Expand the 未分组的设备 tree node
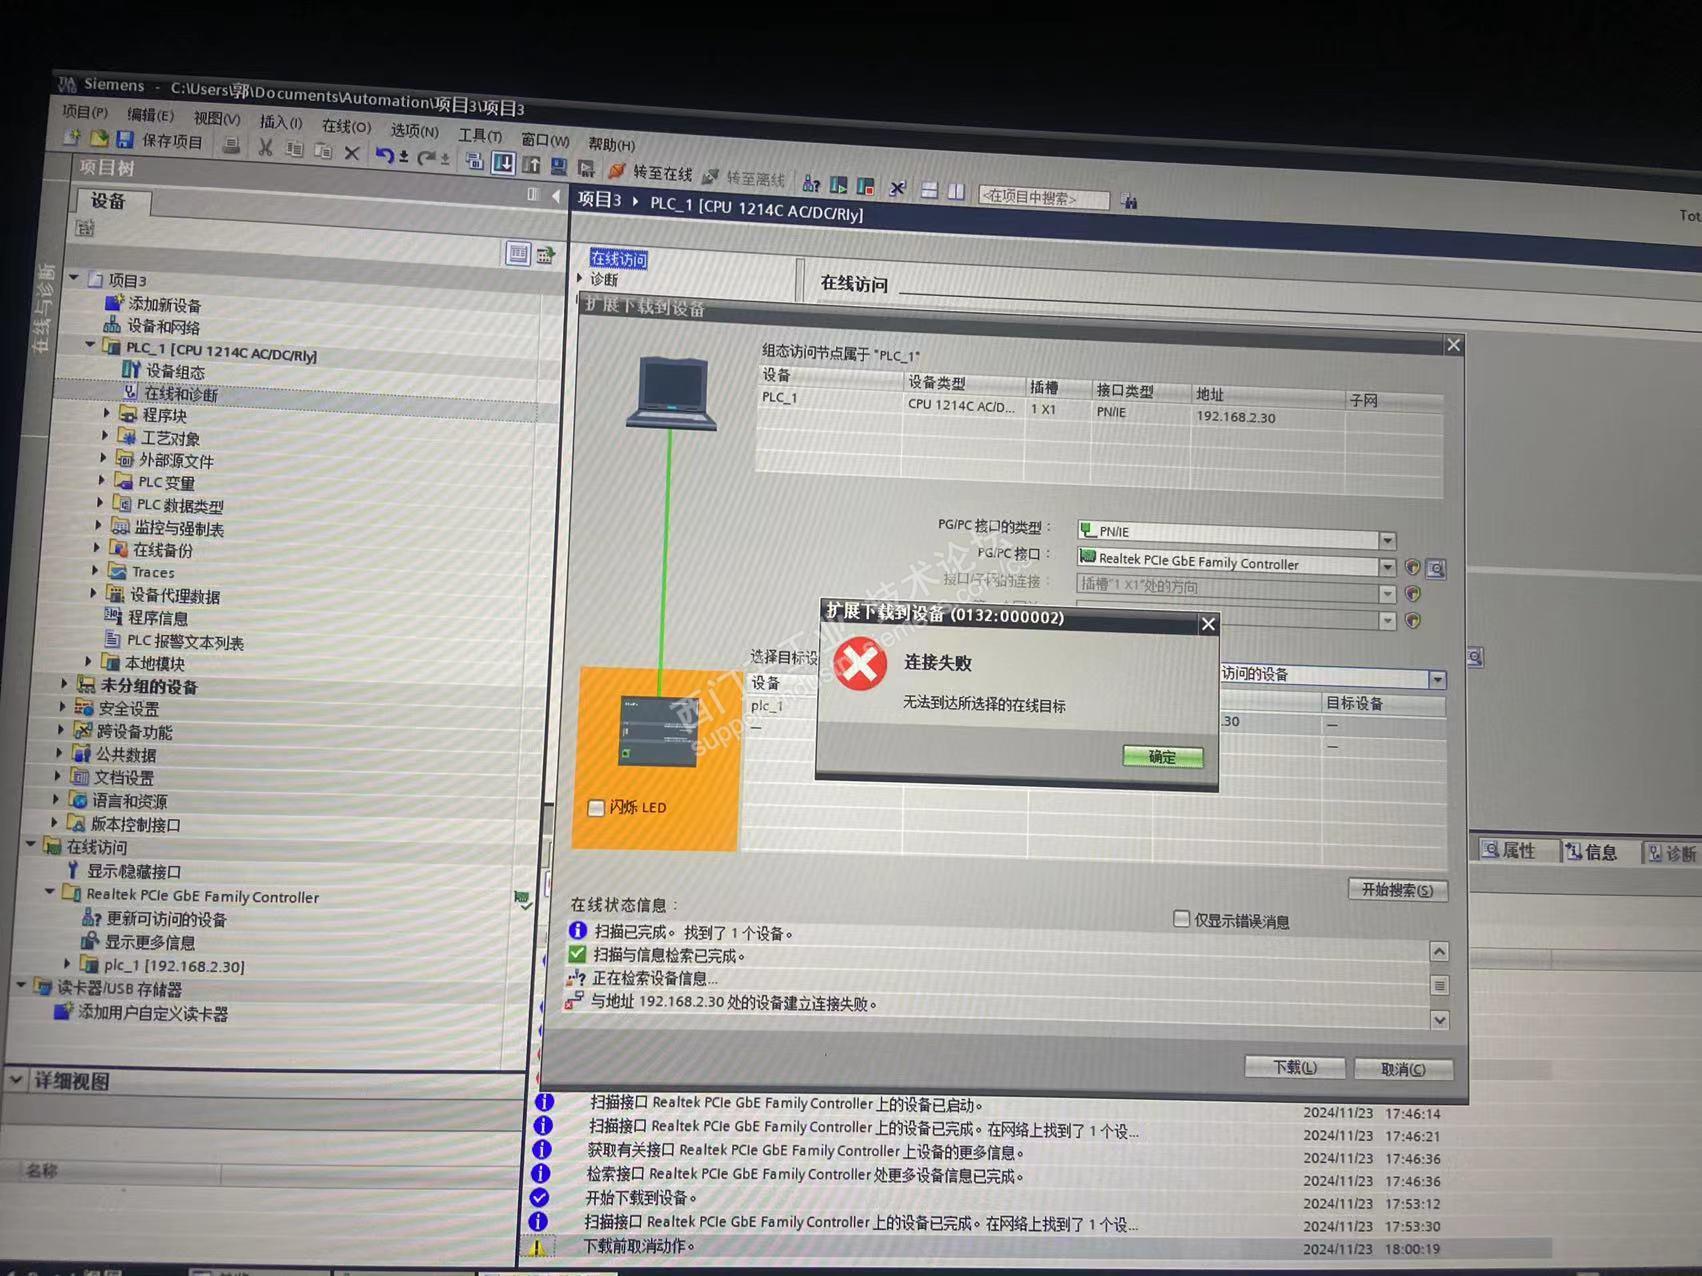This screenshot has width=1702, height=1276. pyautogui.click(x=65, y=683)
